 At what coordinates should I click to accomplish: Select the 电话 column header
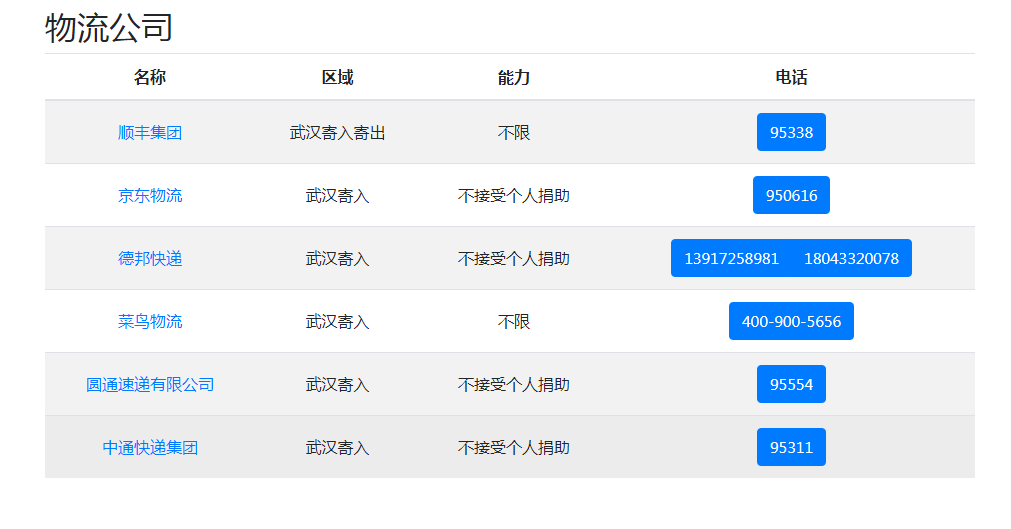791,77
